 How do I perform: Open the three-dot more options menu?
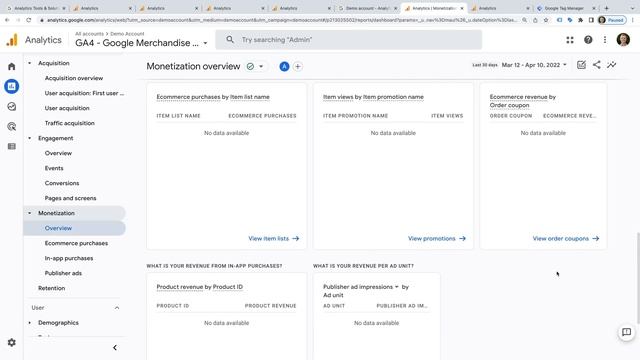click(x=605, y=40)
